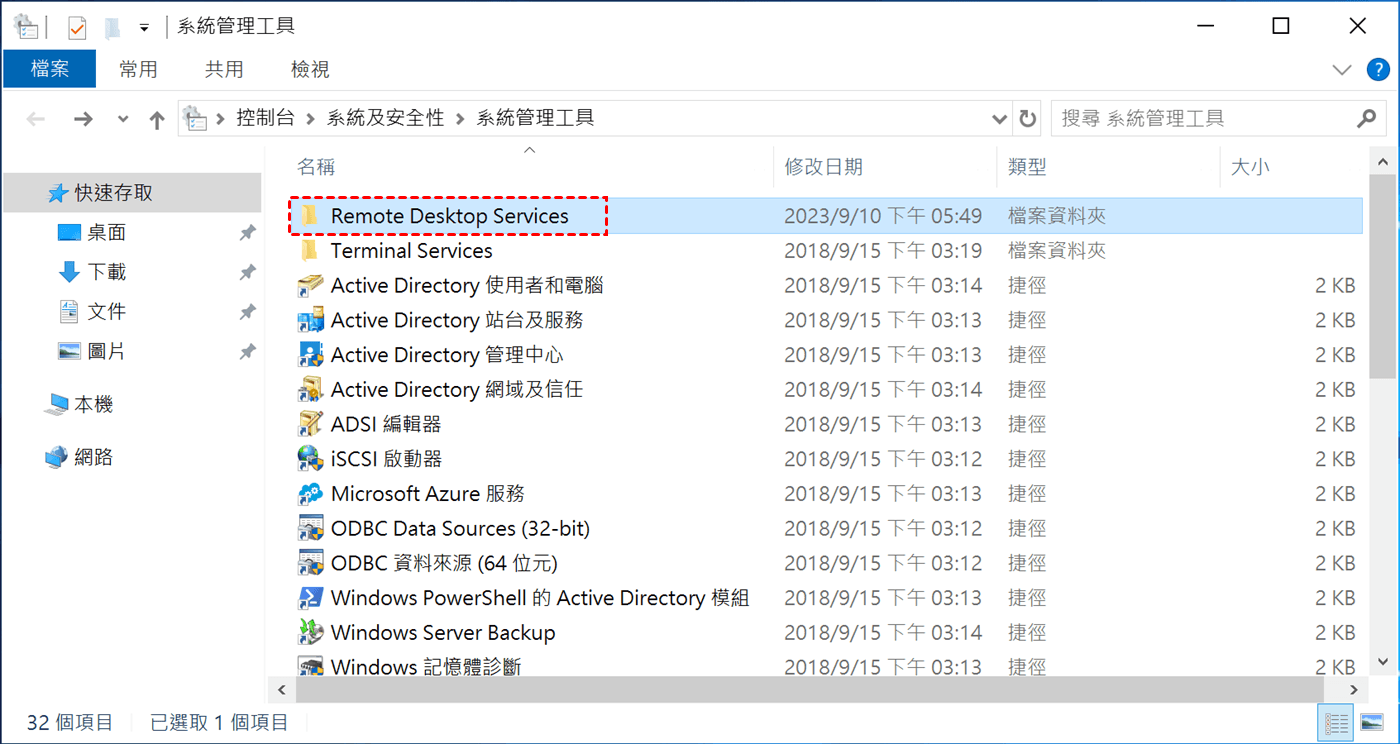
Task: Select the Remote Desktop Services folder
Action: (827, 216)
